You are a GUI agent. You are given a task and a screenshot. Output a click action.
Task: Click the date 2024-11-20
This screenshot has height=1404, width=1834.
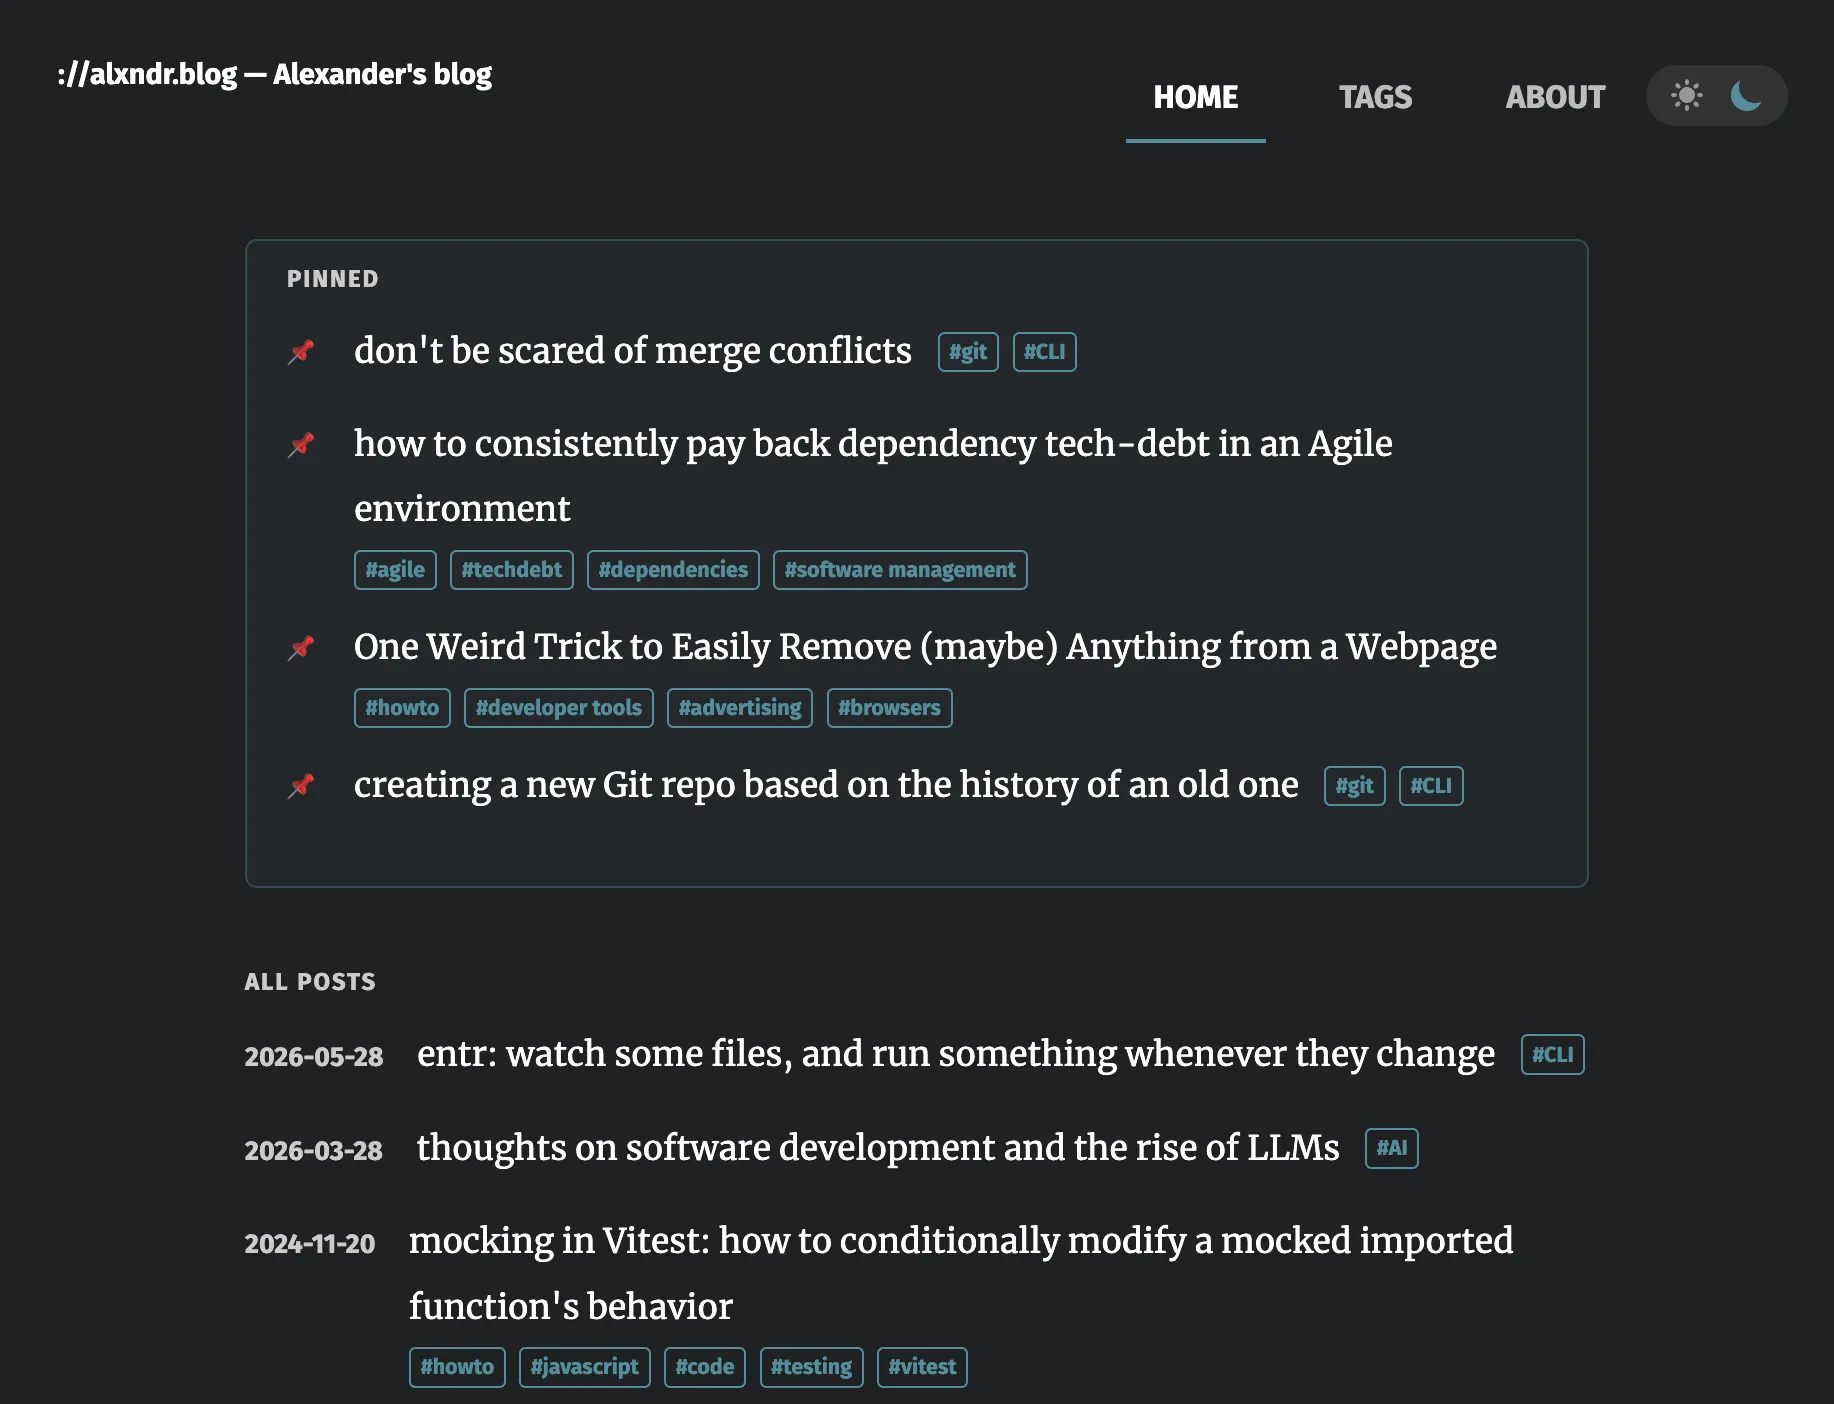[310, 1244]
